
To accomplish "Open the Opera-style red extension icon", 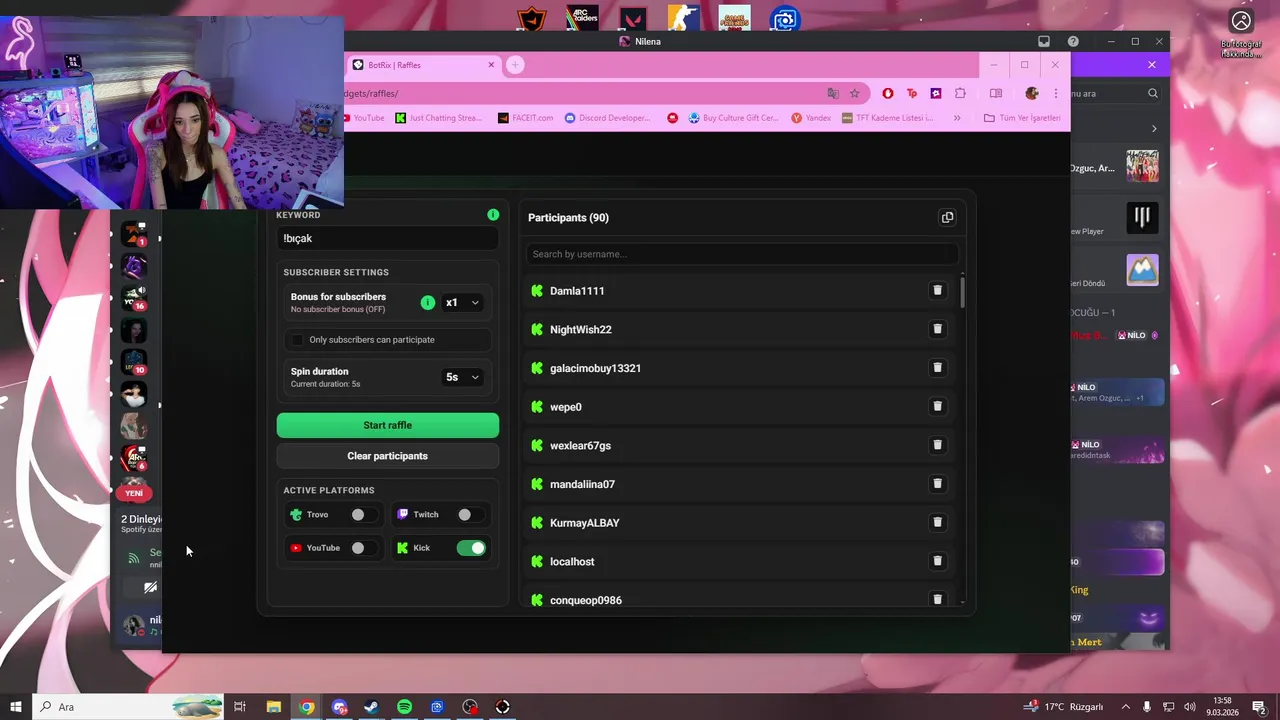I will pos(887,93).
